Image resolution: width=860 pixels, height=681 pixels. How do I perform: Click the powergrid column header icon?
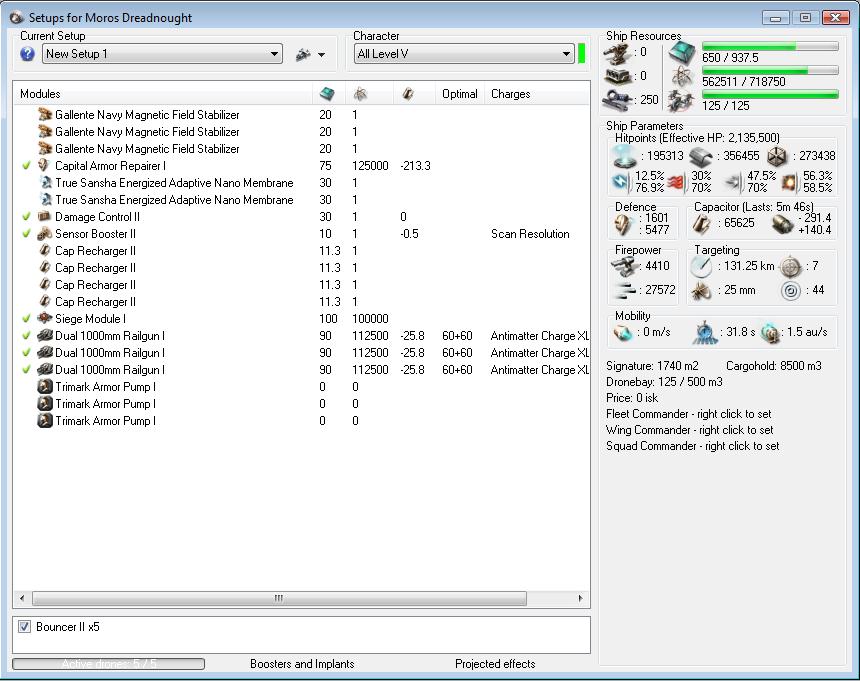[360, 94]
